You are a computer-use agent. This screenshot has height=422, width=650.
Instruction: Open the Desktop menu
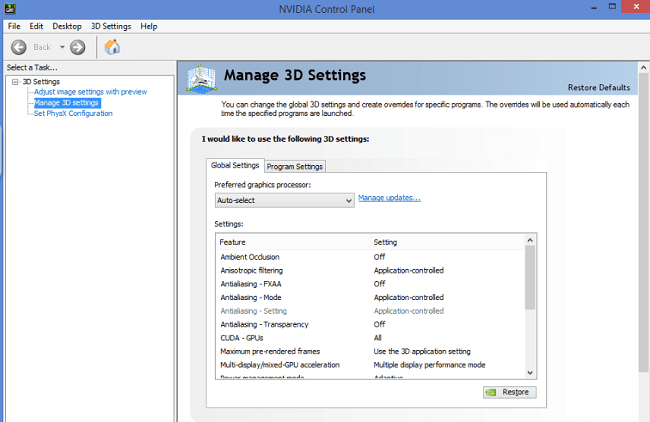coord(67,26)
